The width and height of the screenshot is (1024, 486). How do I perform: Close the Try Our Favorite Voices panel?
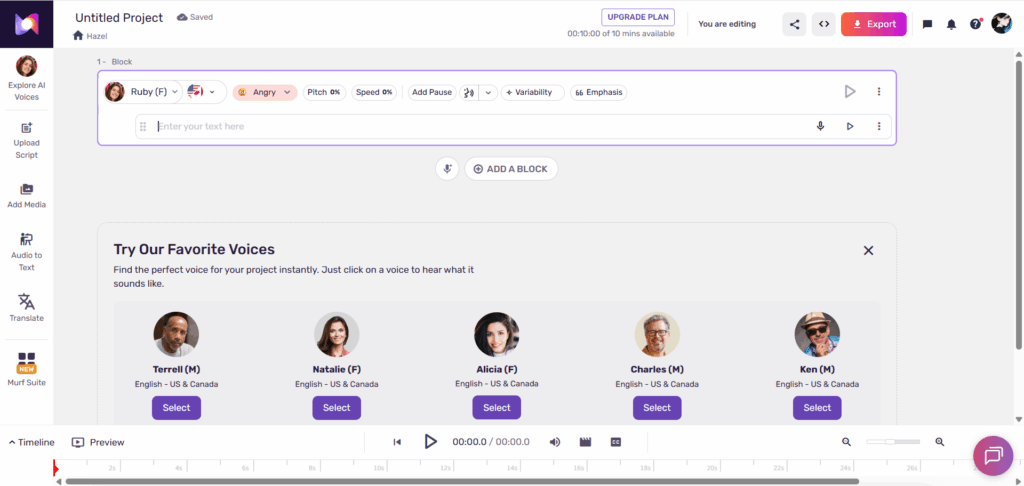(x=868, y=250)
